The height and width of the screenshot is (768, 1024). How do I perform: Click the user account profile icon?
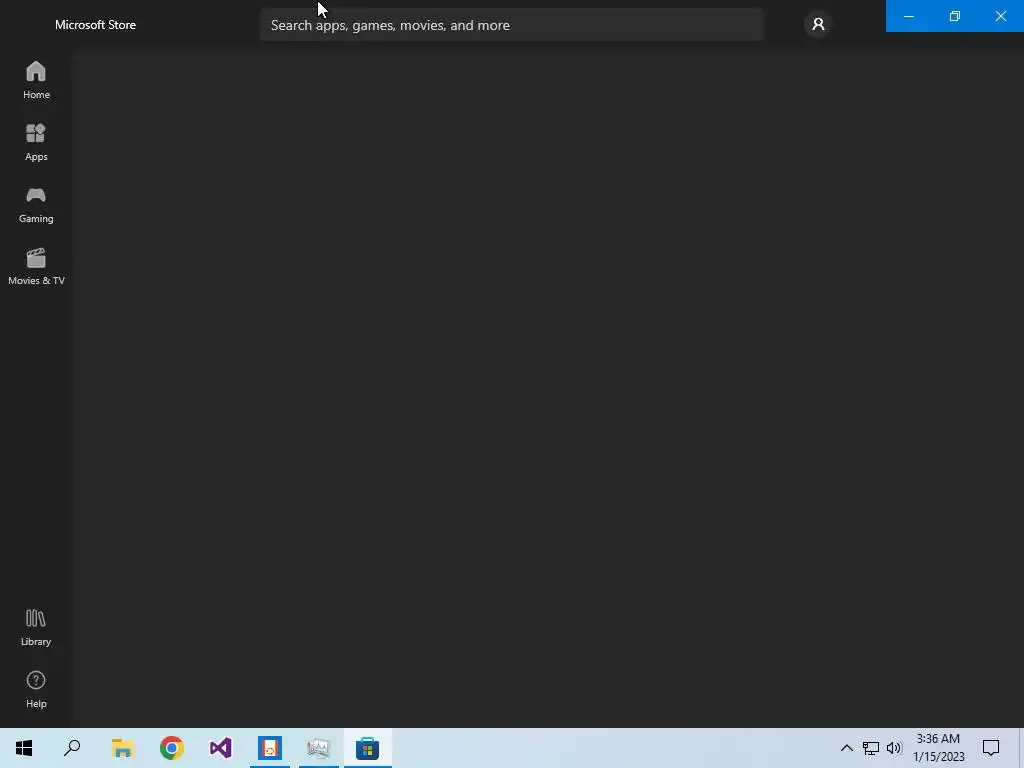click(818, 25)
